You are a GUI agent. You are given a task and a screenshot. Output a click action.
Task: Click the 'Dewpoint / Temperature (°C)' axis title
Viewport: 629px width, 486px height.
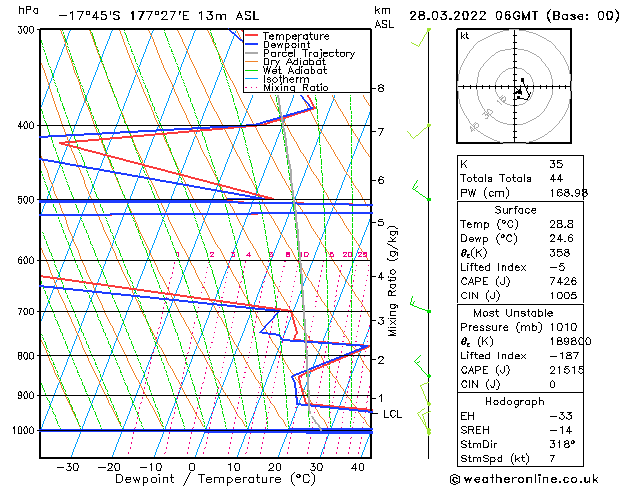tap(215, 479)
